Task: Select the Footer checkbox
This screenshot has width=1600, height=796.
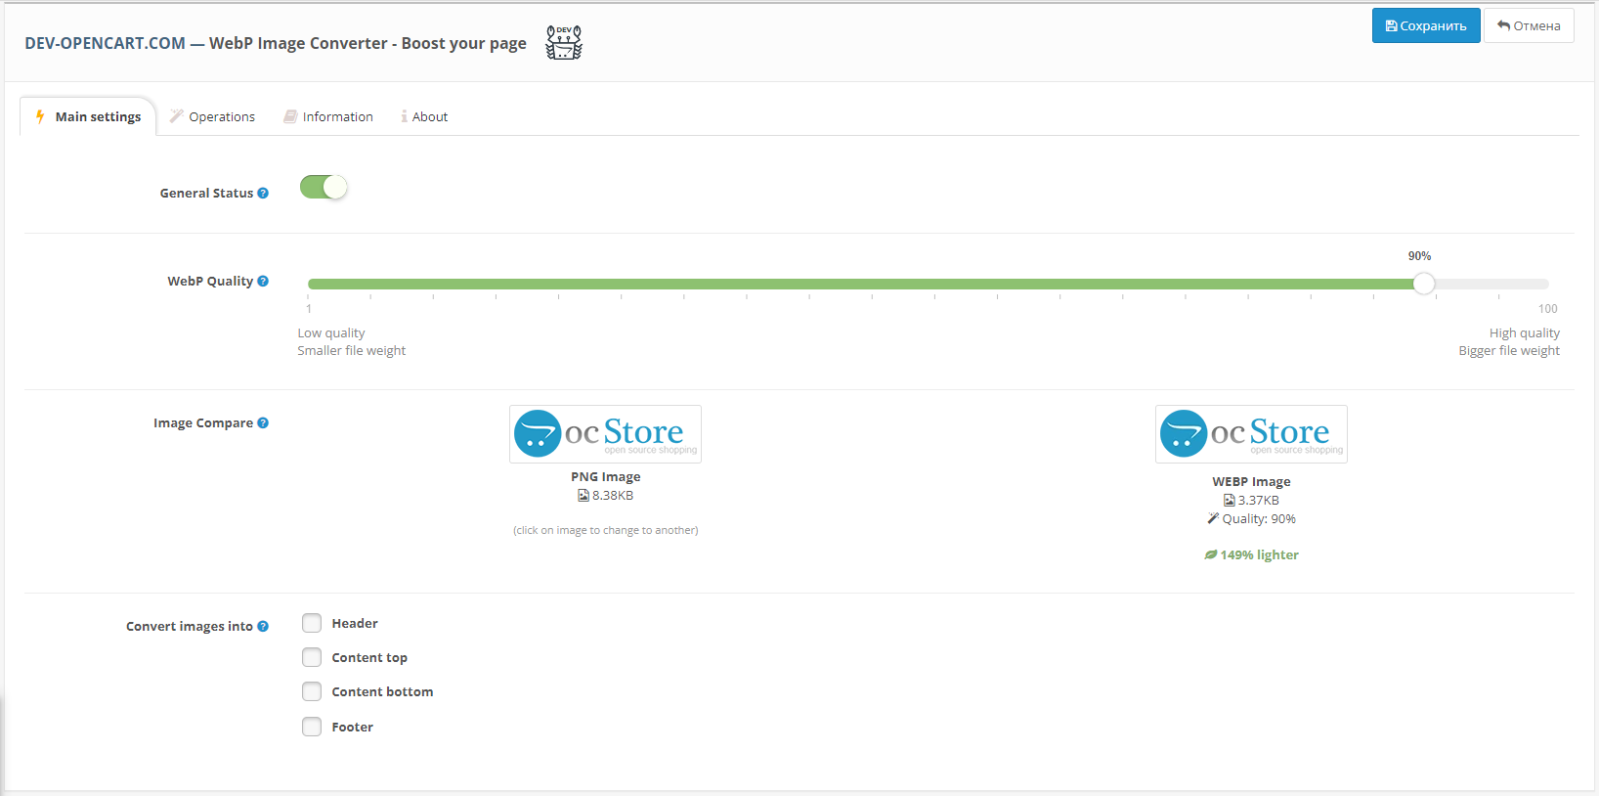Action: tap(312, 727)
